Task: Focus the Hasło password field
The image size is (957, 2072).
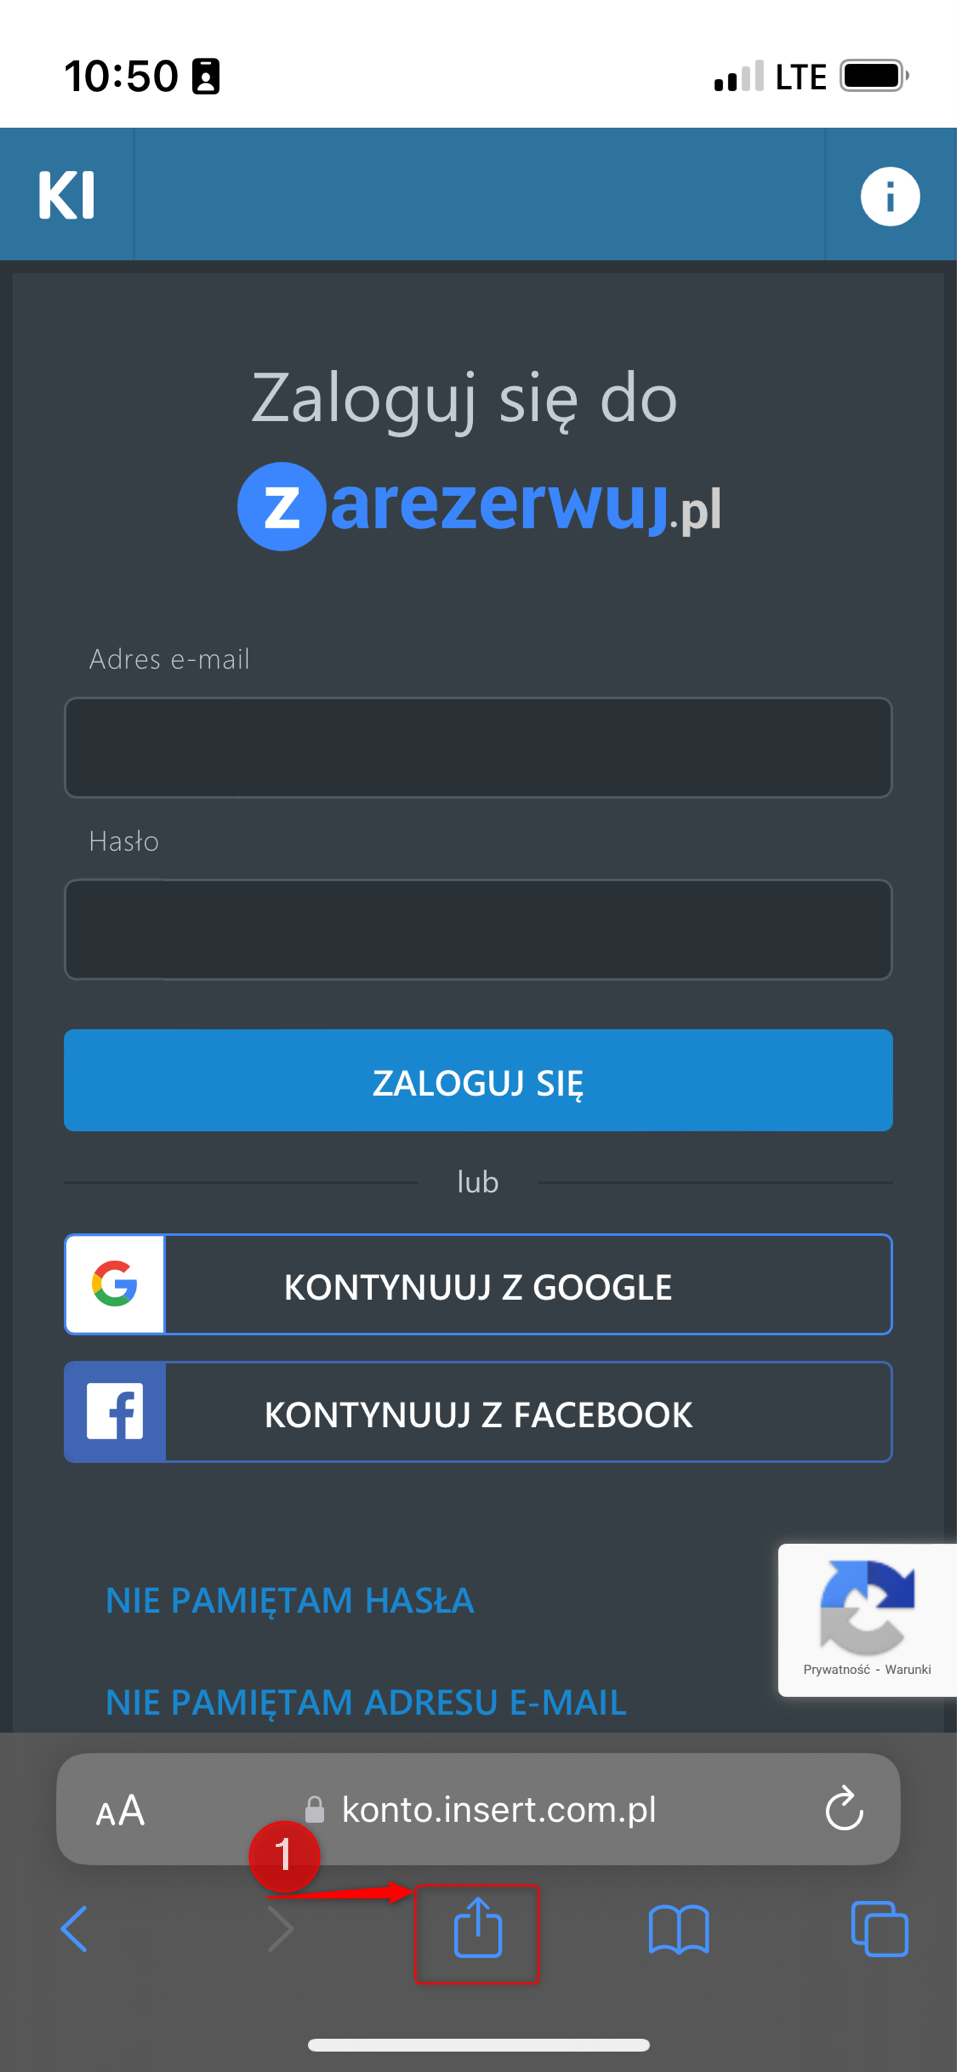Action: coord(478,929)
